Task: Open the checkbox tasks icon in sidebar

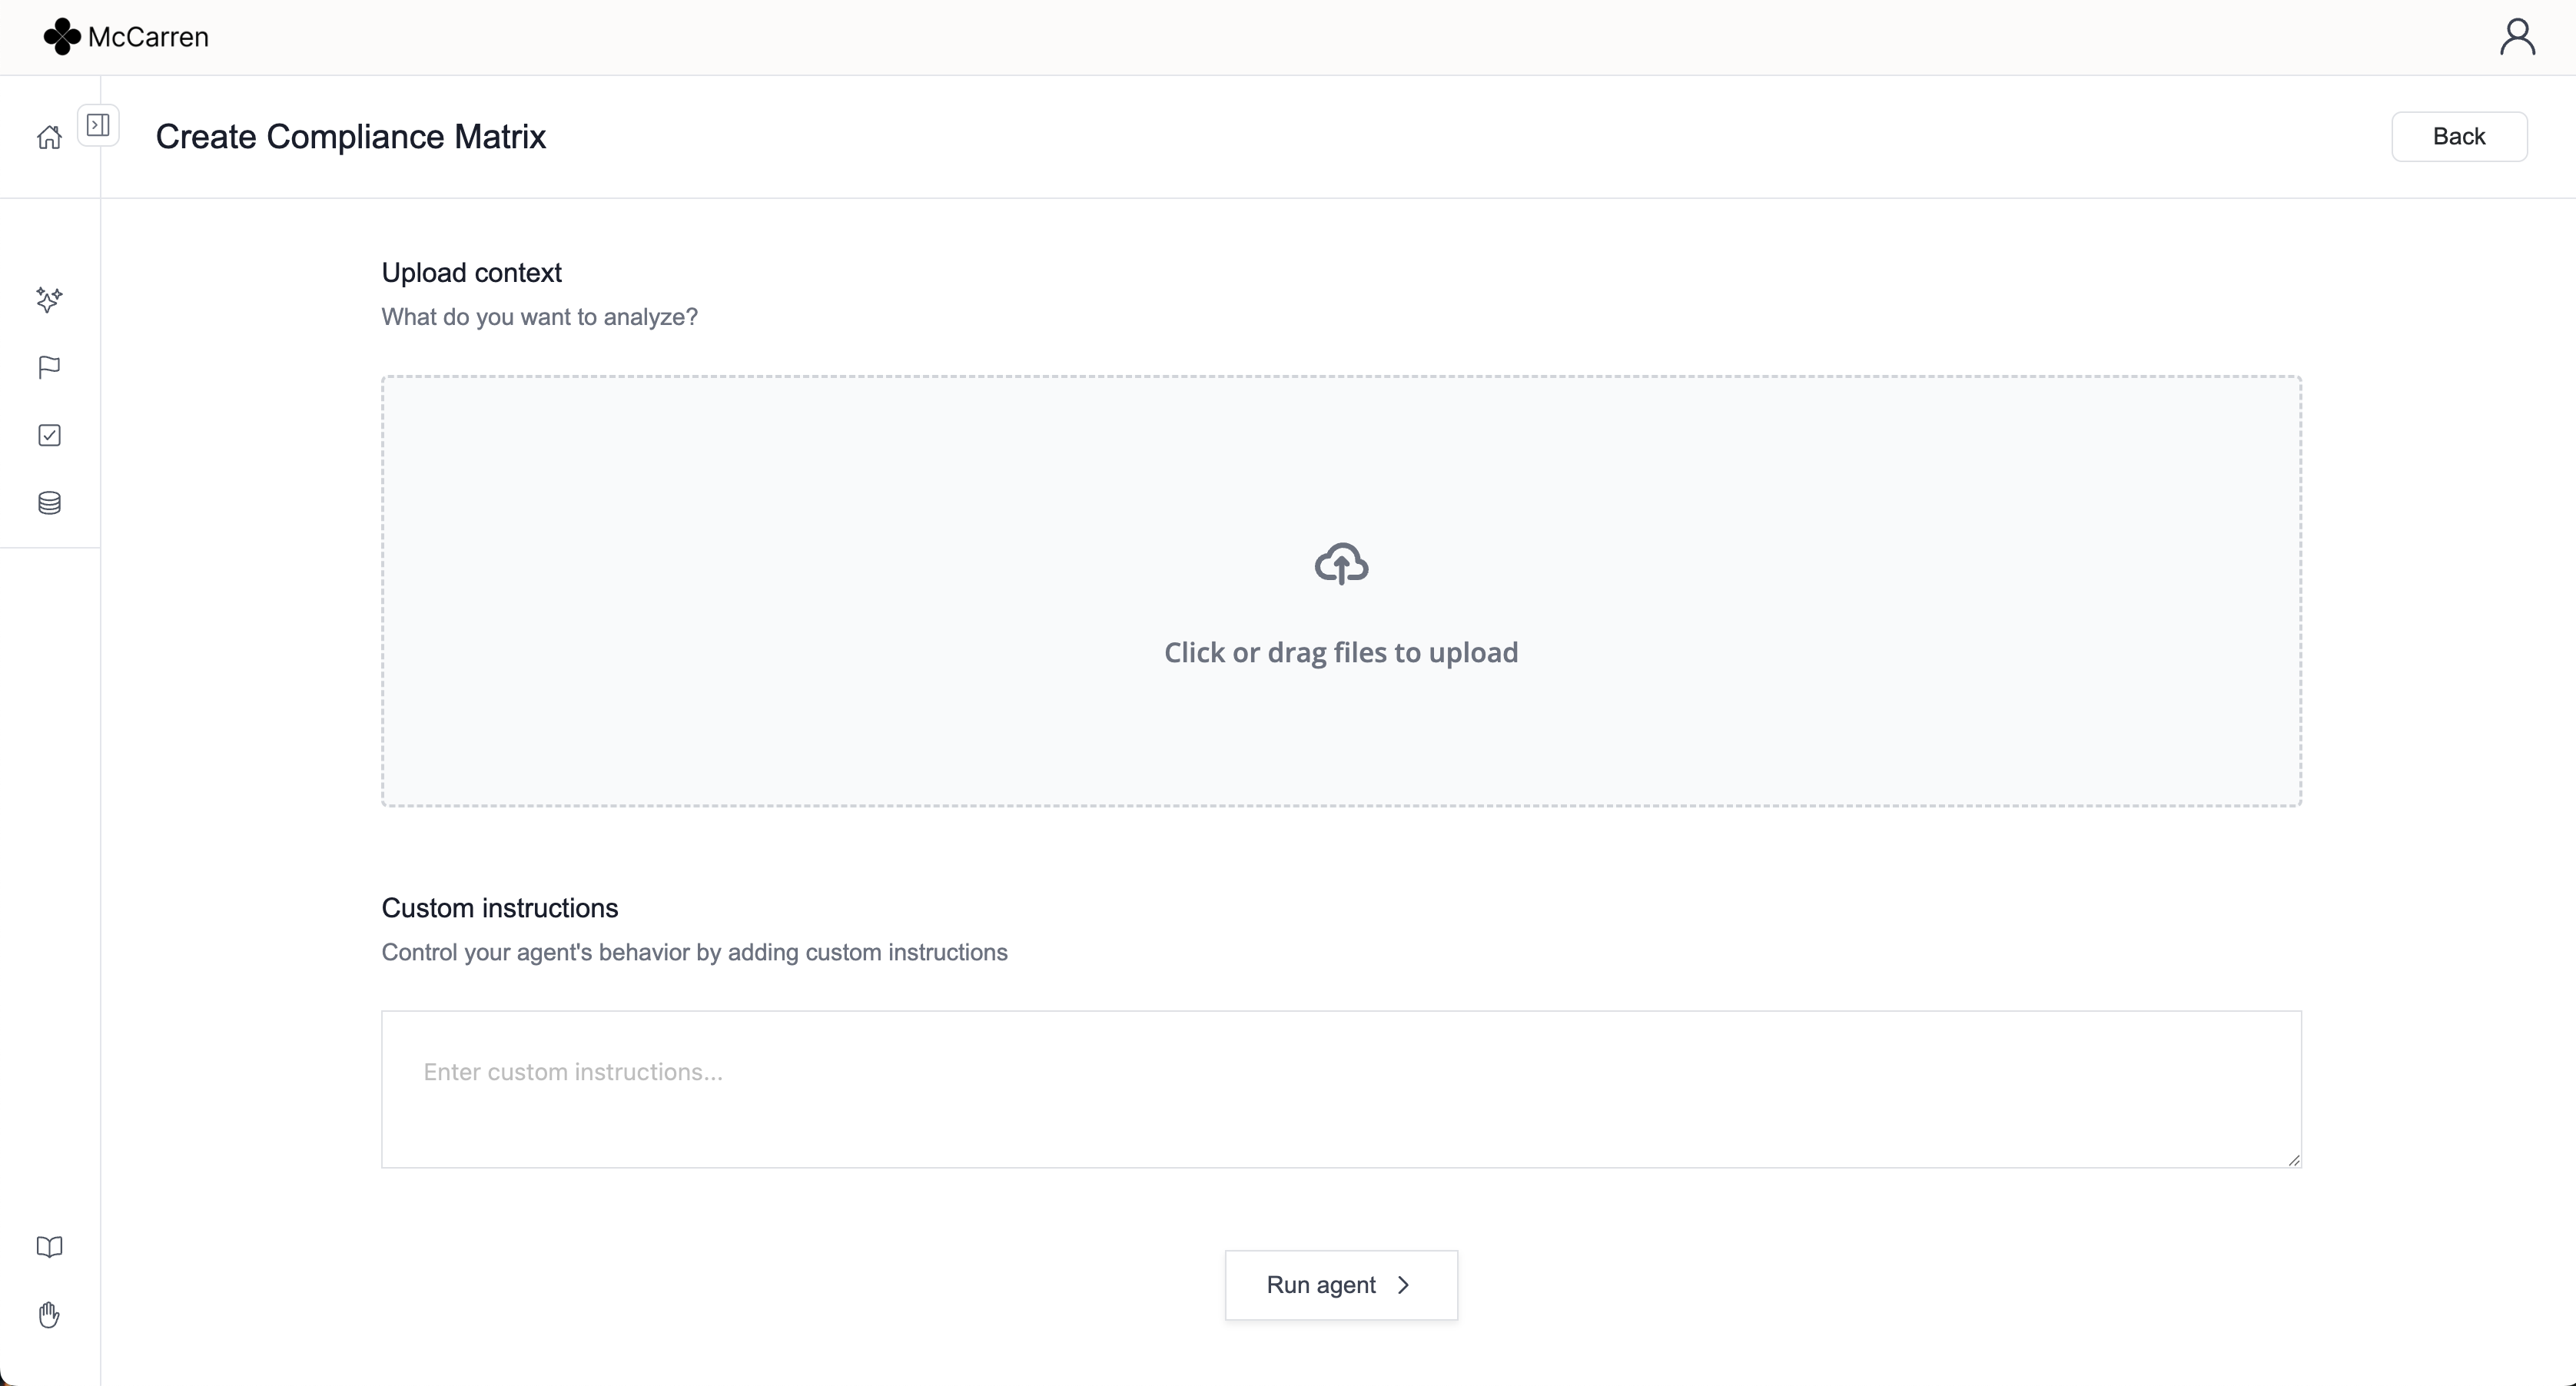Action: [x=49, y=435]
